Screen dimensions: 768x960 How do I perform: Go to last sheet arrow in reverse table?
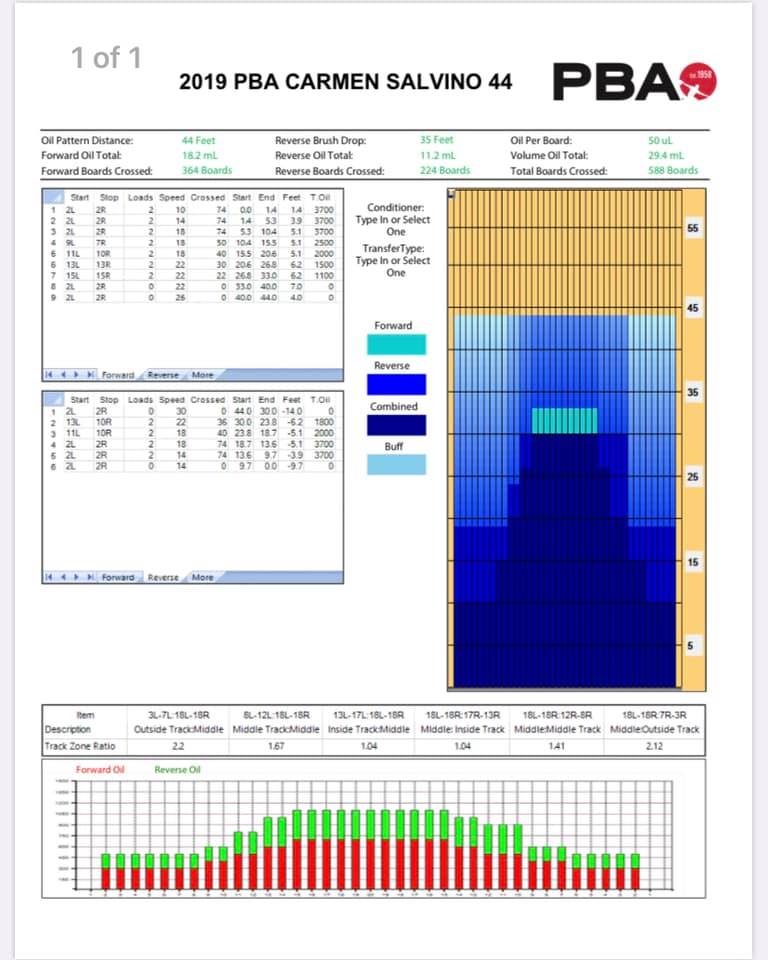pos(90,577)
